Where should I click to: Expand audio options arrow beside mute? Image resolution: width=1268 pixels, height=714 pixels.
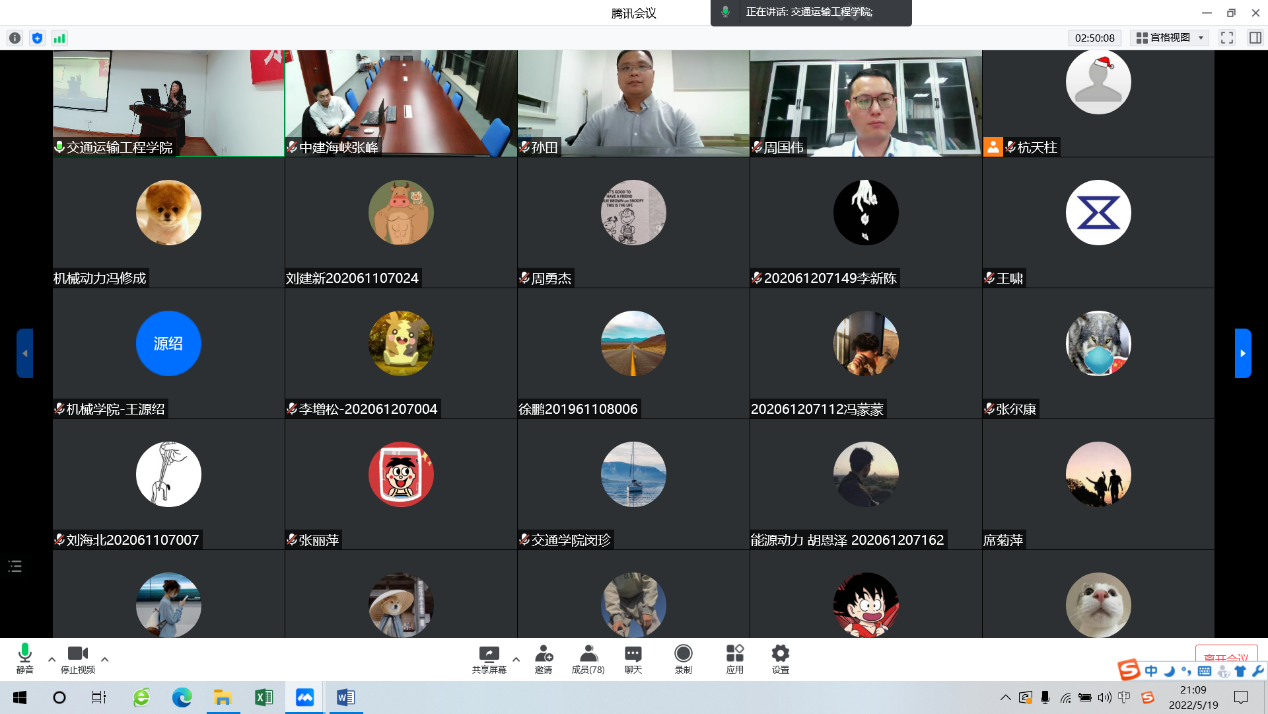point(52,659)
